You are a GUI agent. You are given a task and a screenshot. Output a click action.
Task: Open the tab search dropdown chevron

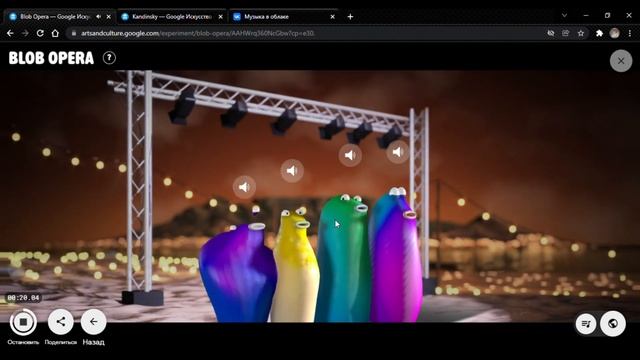564,16
